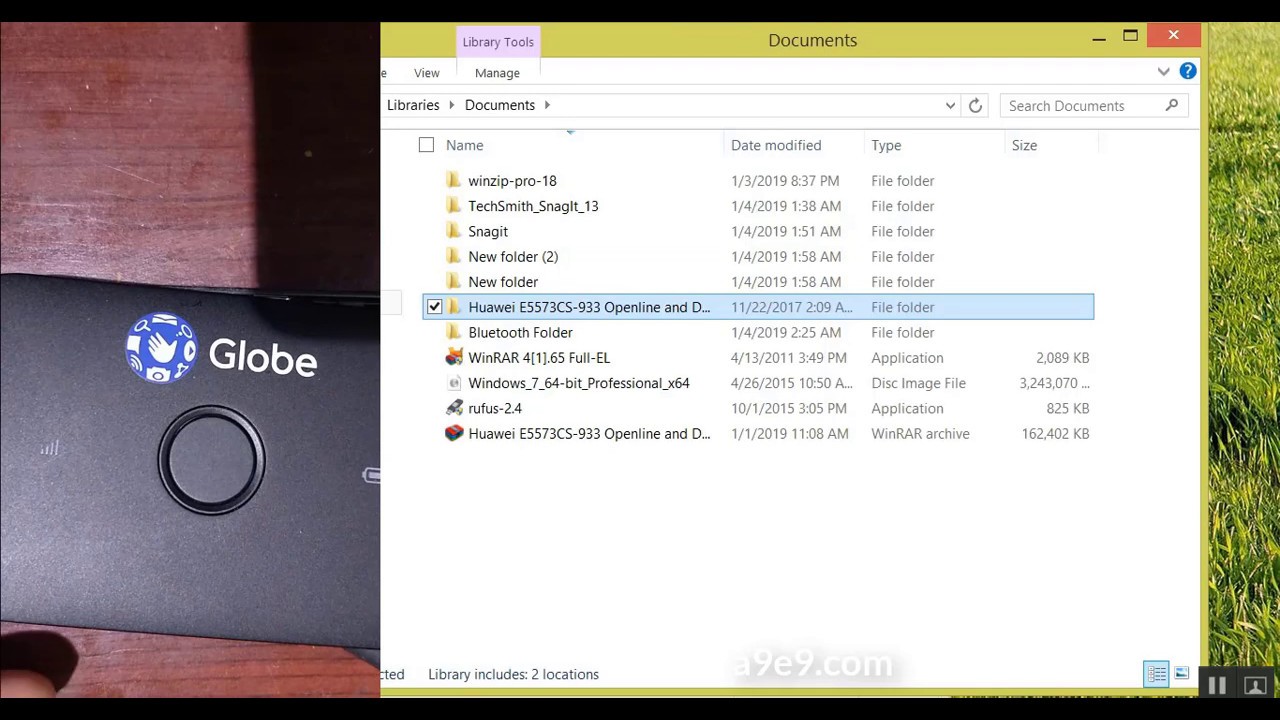
Task: Maximize the Documents window
Action: click(1130, 36)
